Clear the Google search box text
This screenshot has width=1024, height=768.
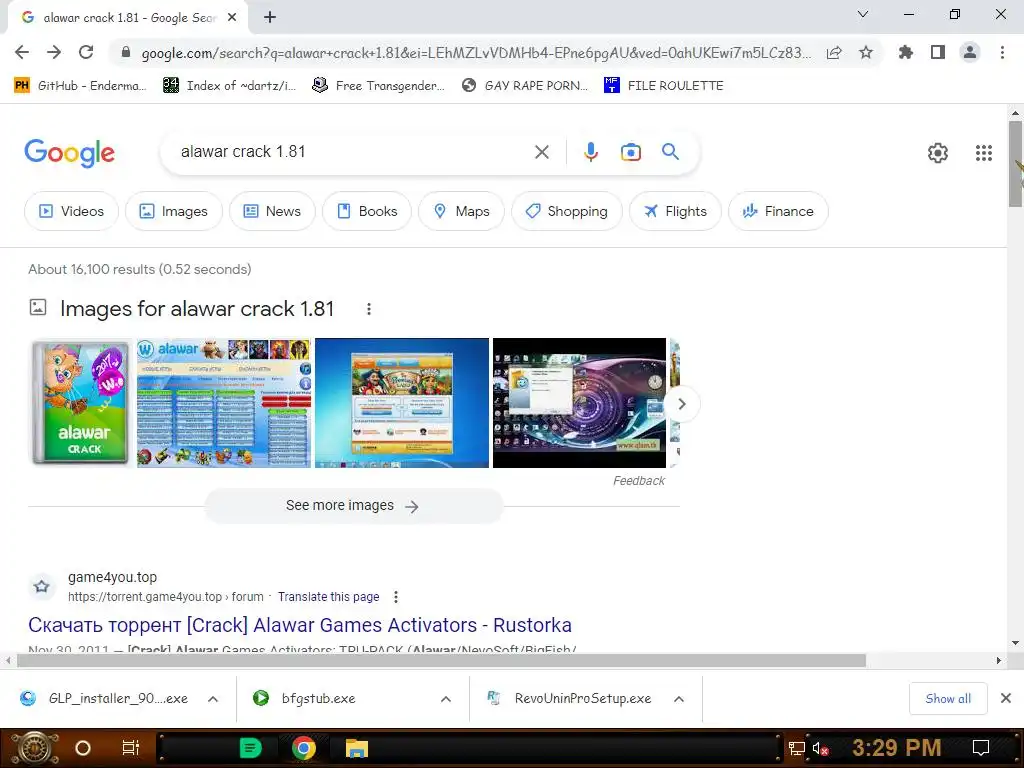pyautogui.click(x=541, y=152)
